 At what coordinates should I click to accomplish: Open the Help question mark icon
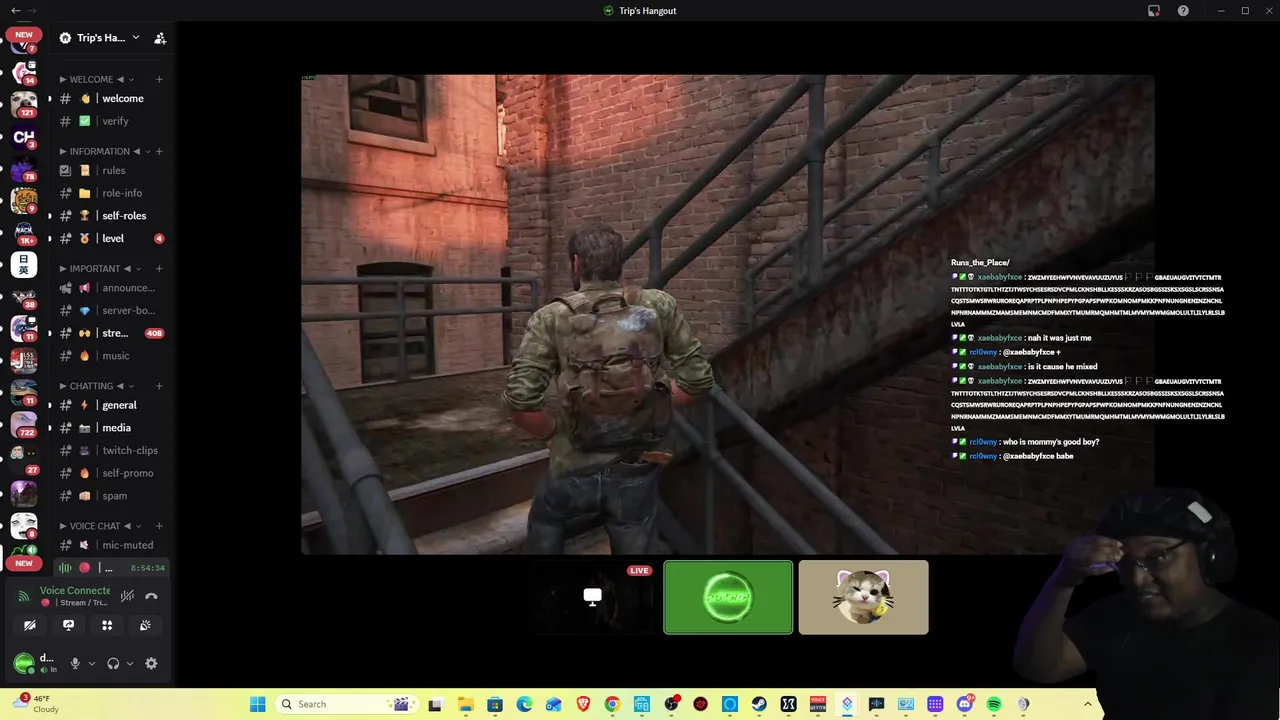click(1184, 11)
